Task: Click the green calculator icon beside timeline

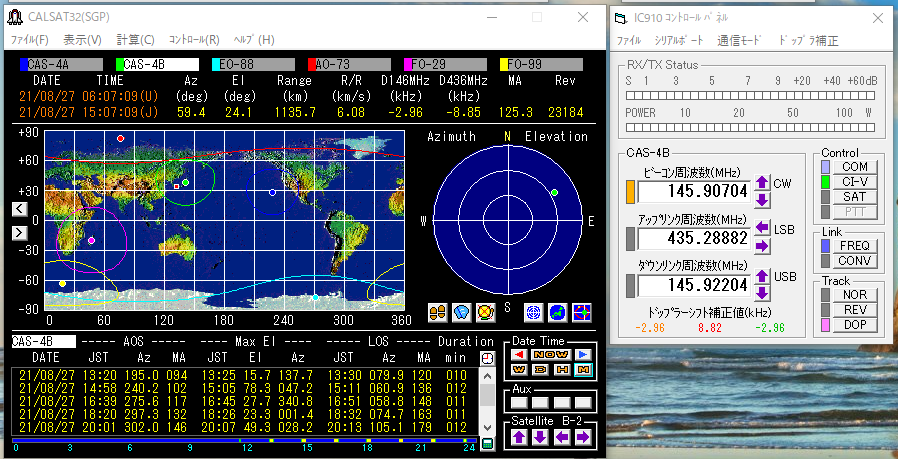Action: [487, 444]
